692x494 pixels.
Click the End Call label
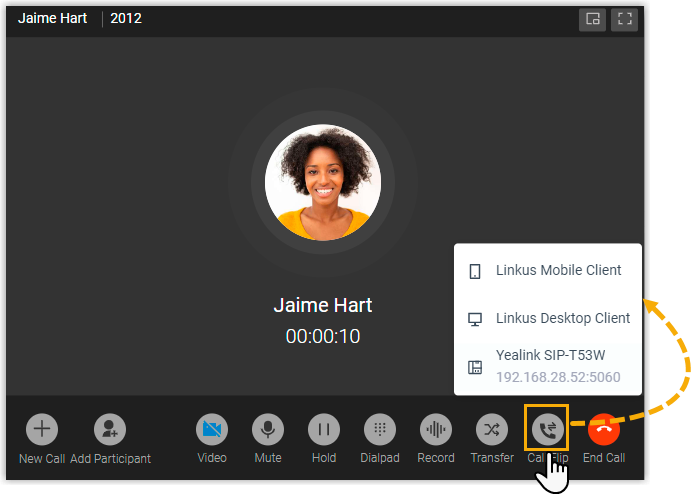(604, 458)
